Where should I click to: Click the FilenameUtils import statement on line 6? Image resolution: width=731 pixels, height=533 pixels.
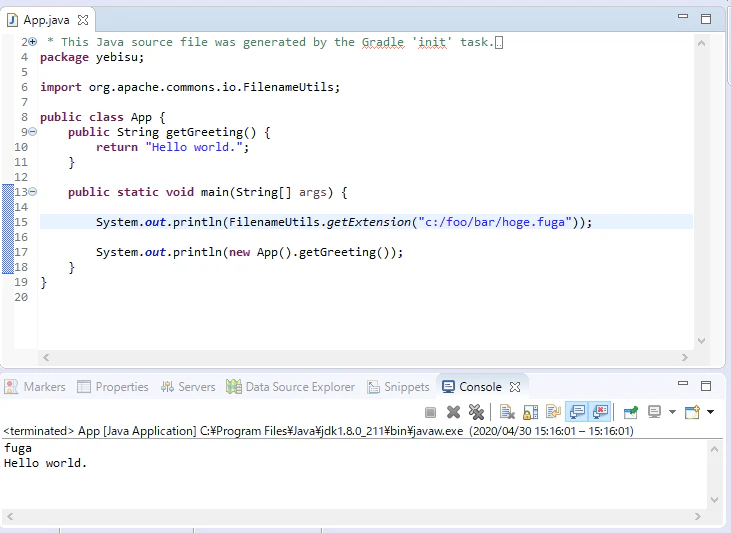click(x=190, y=87)
